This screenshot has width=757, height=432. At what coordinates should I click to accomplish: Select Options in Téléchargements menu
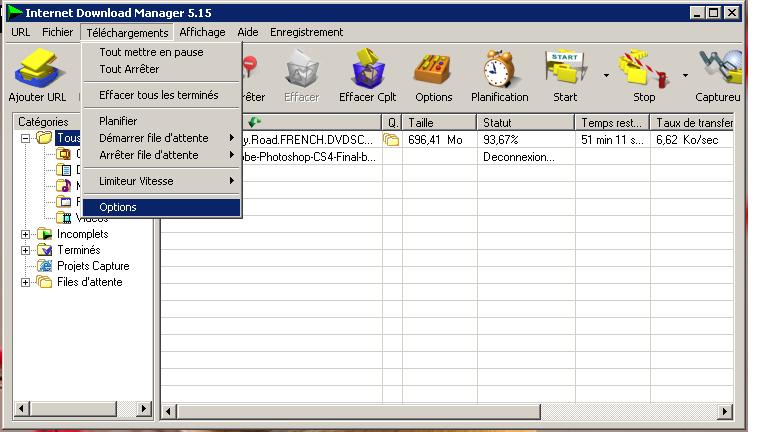162,207
